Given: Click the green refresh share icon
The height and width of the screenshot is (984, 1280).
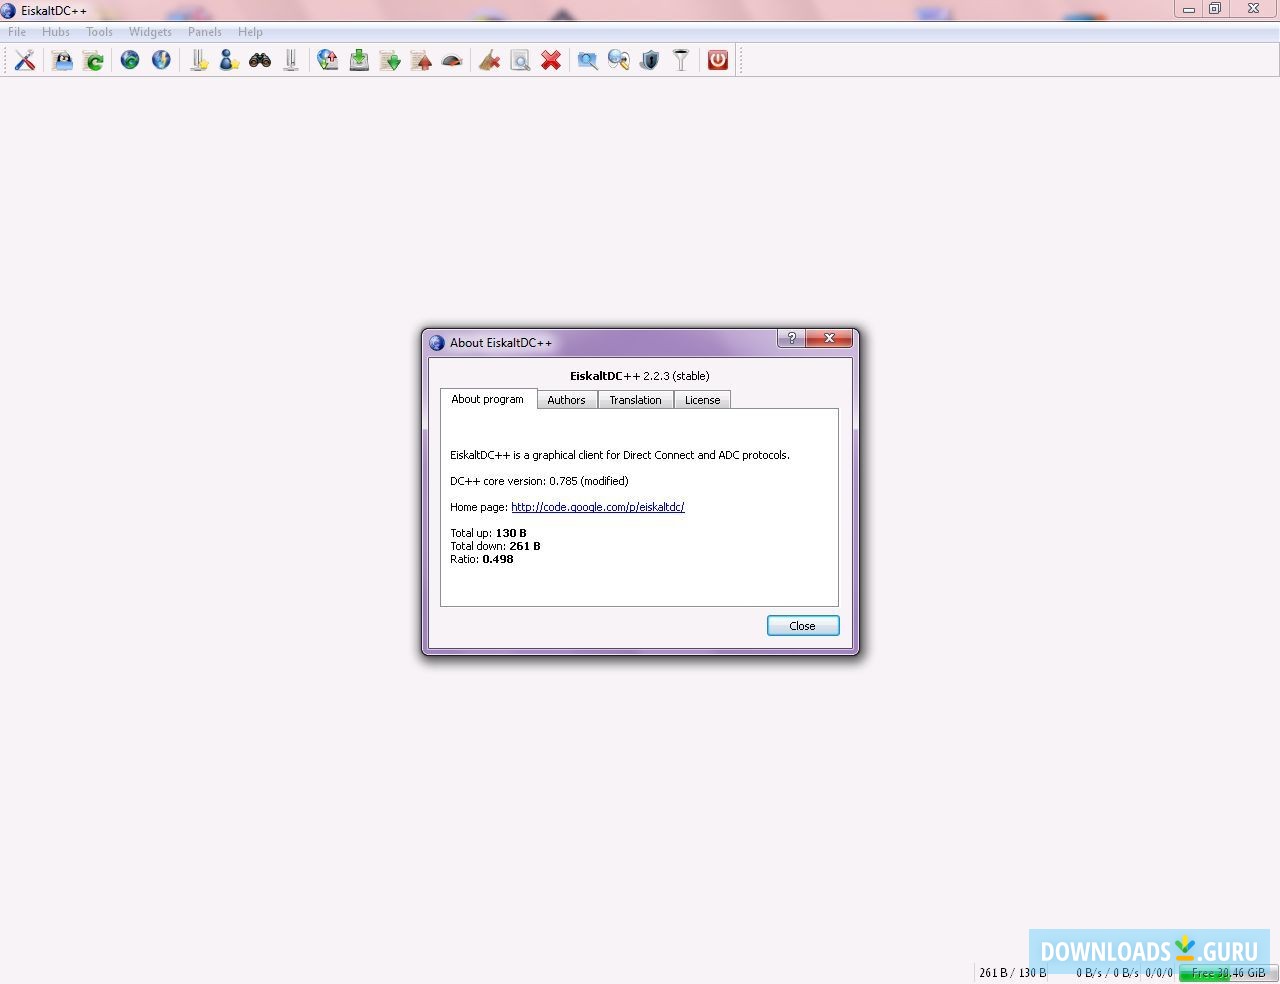Looking at the screenshot, I should pyautogui.click(x=93, y=60).
